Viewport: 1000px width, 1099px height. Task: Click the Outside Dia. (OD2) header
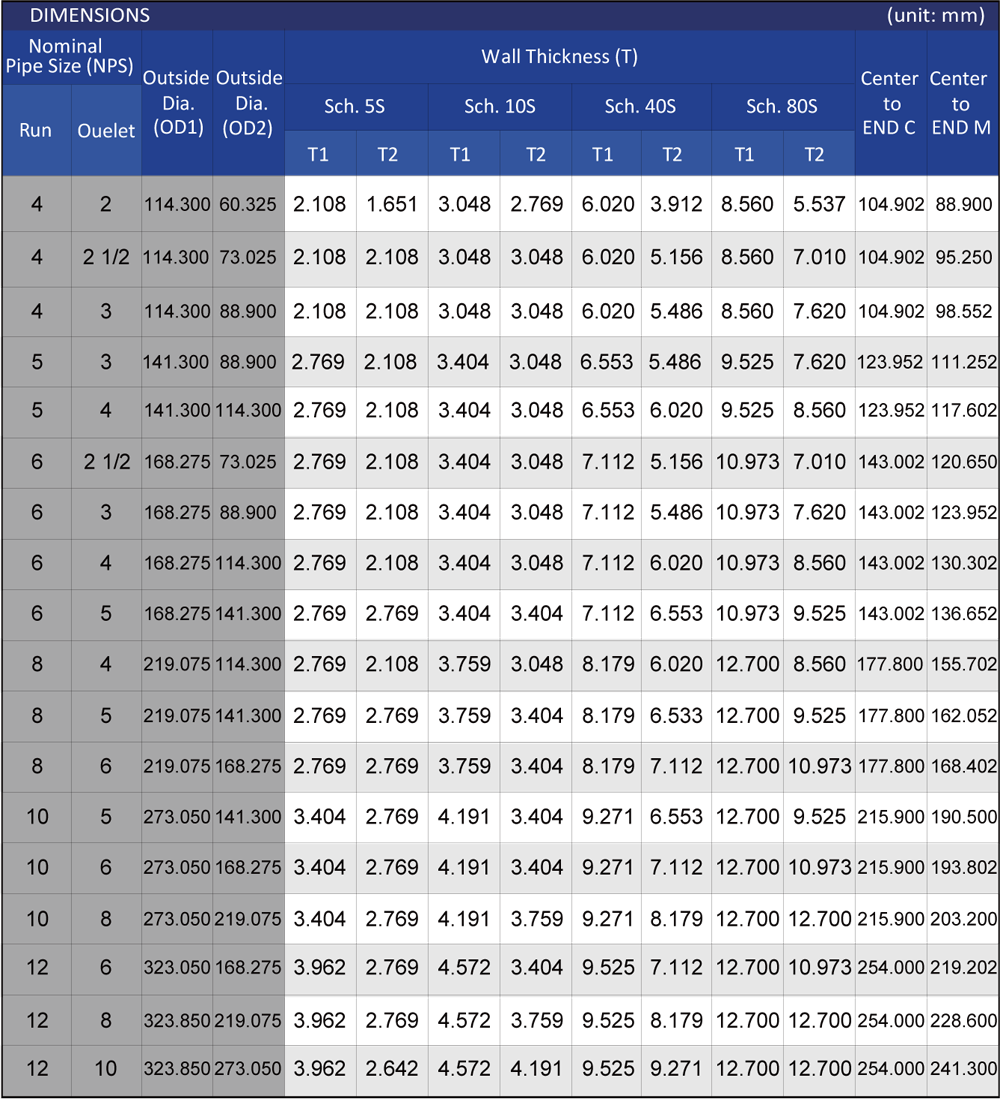click(248, 103)
